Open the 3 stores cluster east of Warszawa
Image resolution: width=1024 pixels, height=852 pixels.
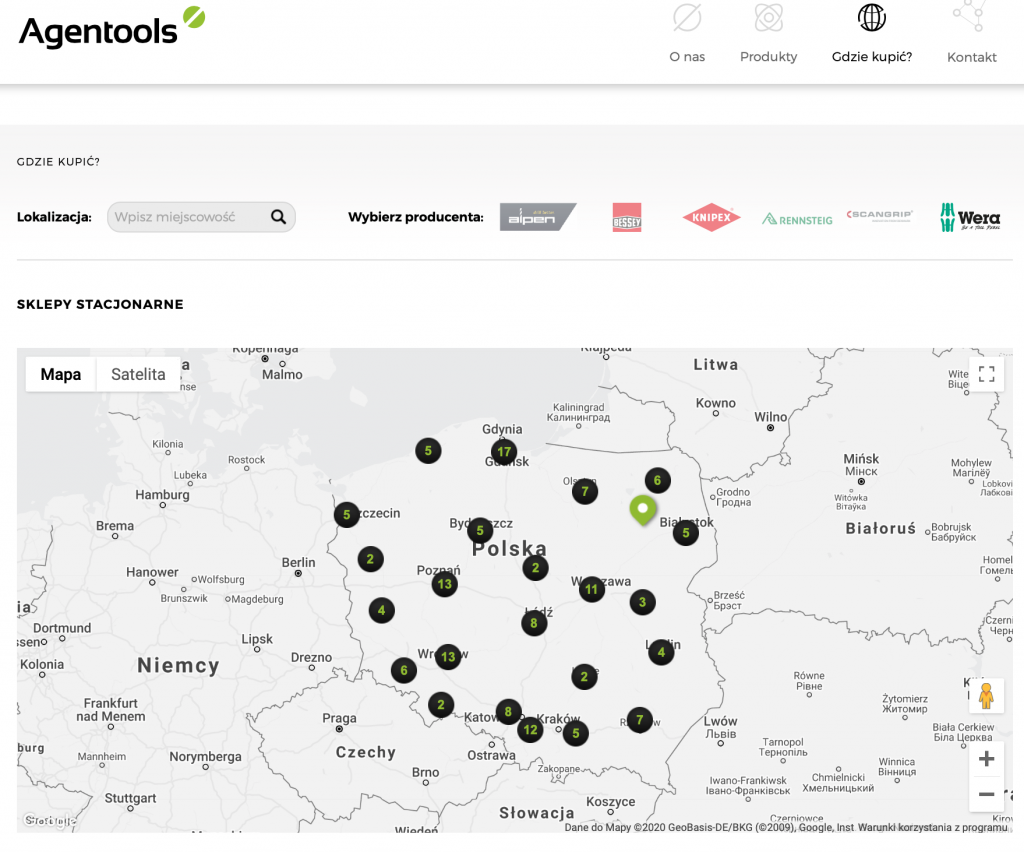pyautogui.click(x=643, y=602)
